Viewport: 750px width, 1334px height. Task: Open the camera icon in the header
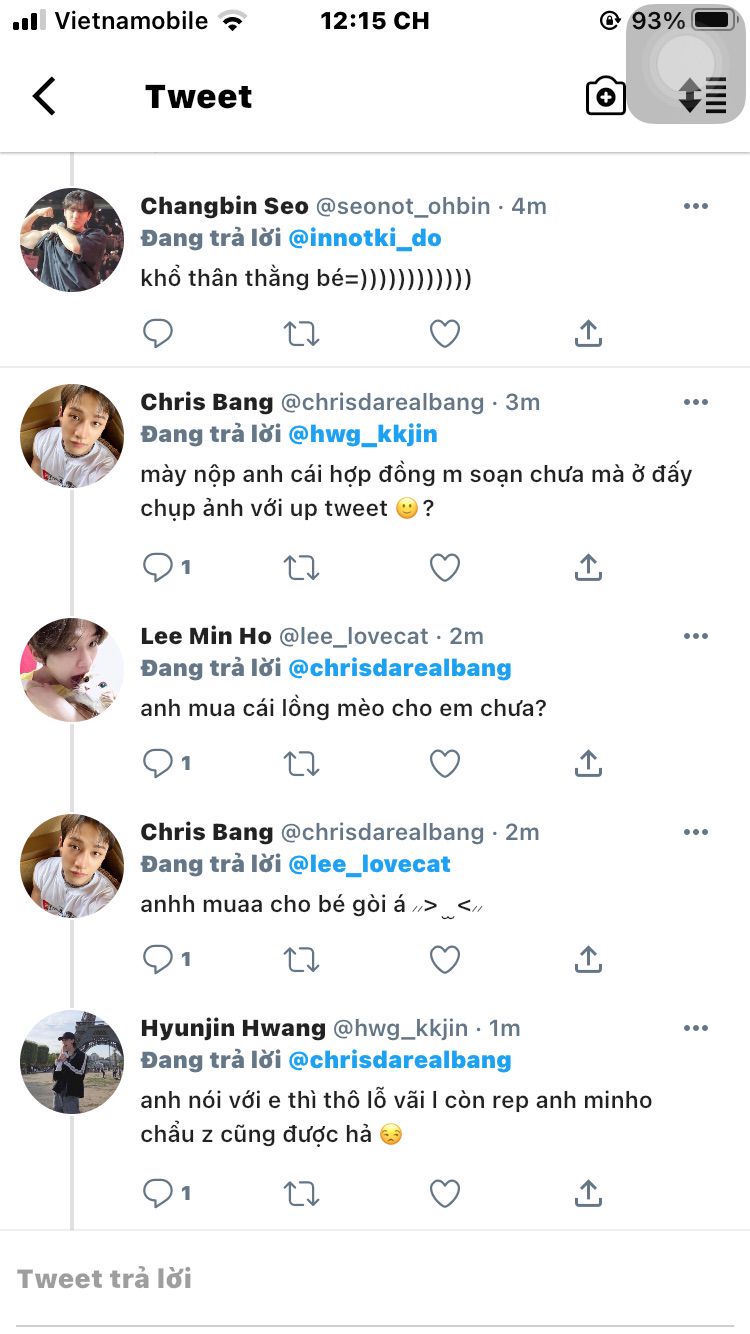coord(605,97)
